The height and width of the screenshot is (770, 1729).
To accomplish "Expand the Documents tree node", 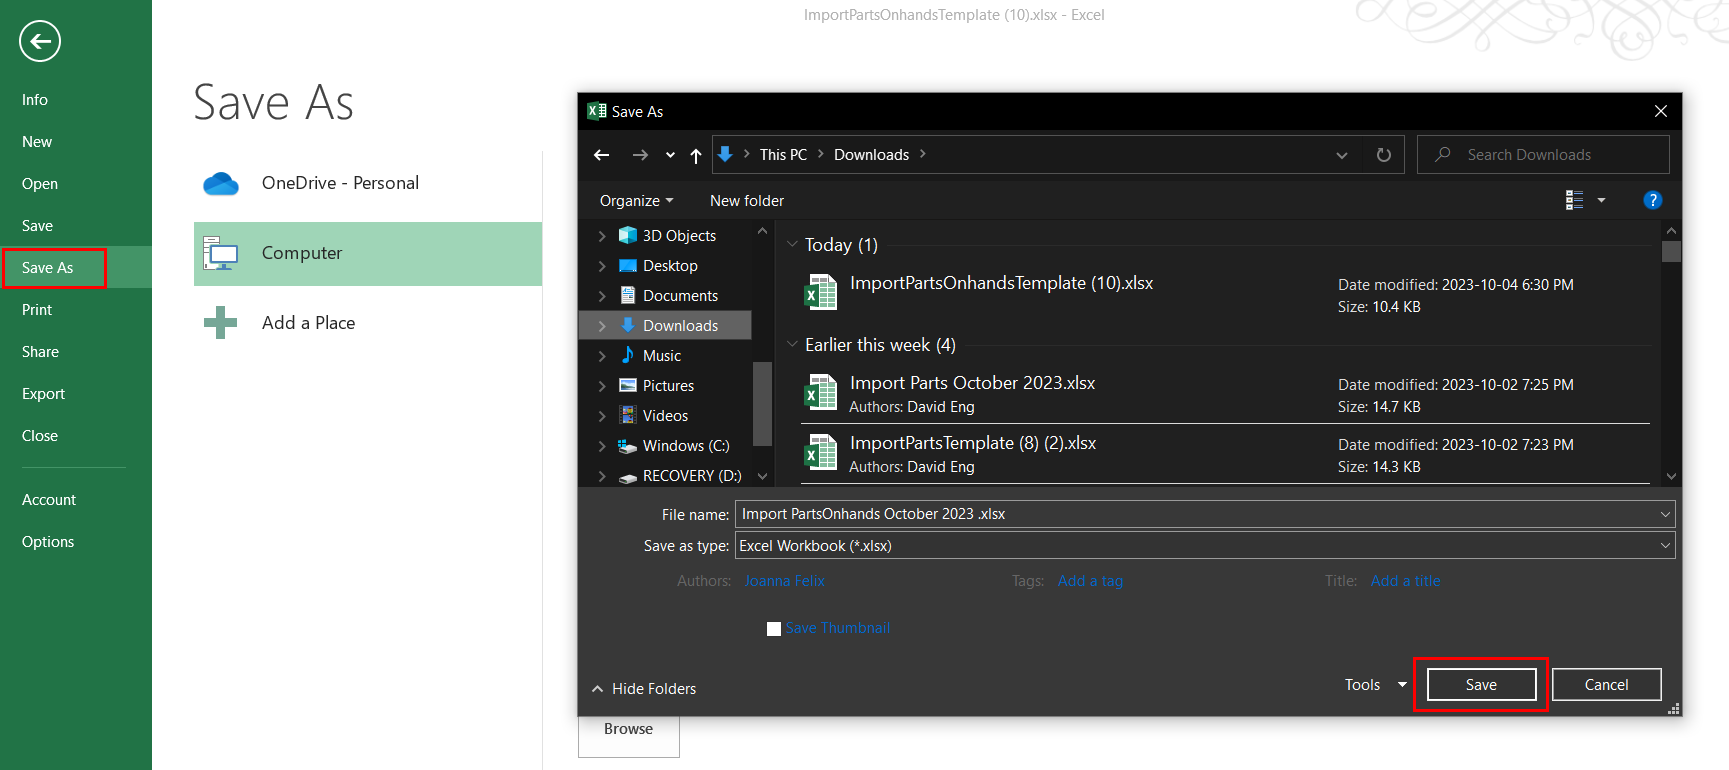I will tap(602, 296).
